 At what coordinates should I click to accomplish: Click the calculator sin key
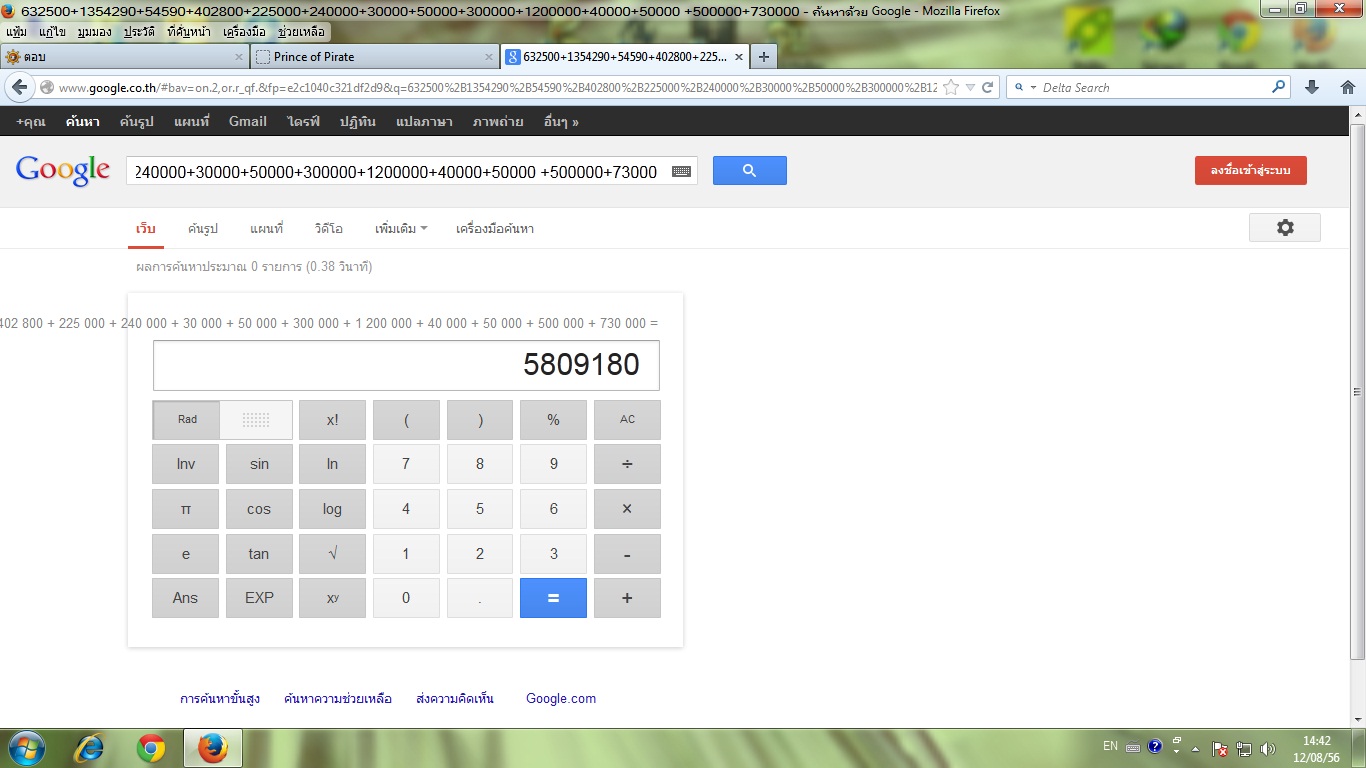(259, 464)
